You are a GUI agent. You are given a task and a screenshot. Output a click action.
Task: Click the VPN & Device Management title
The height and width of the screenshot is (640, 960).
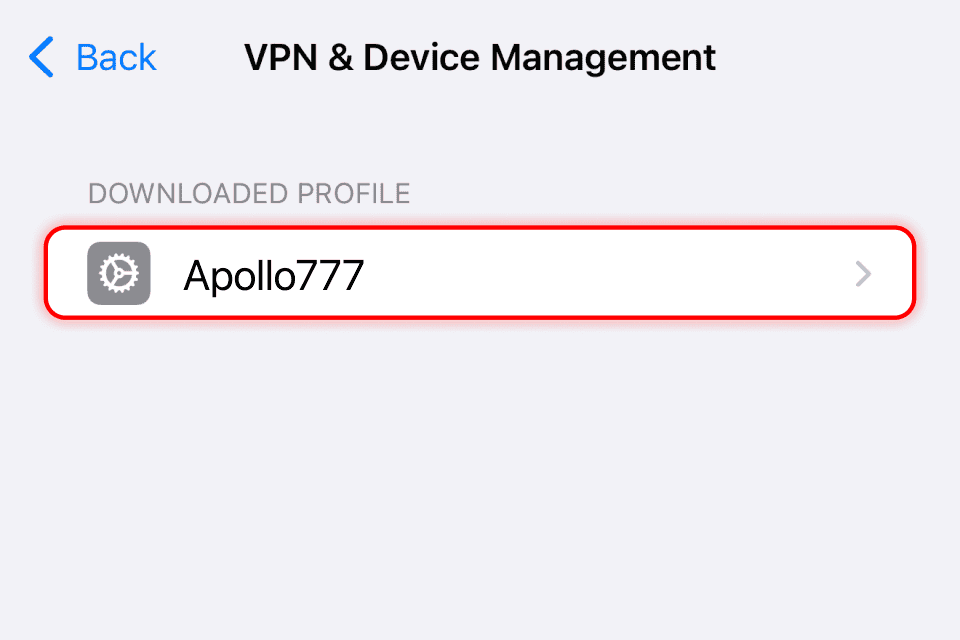pyautogui.click(x=480, y=57)
